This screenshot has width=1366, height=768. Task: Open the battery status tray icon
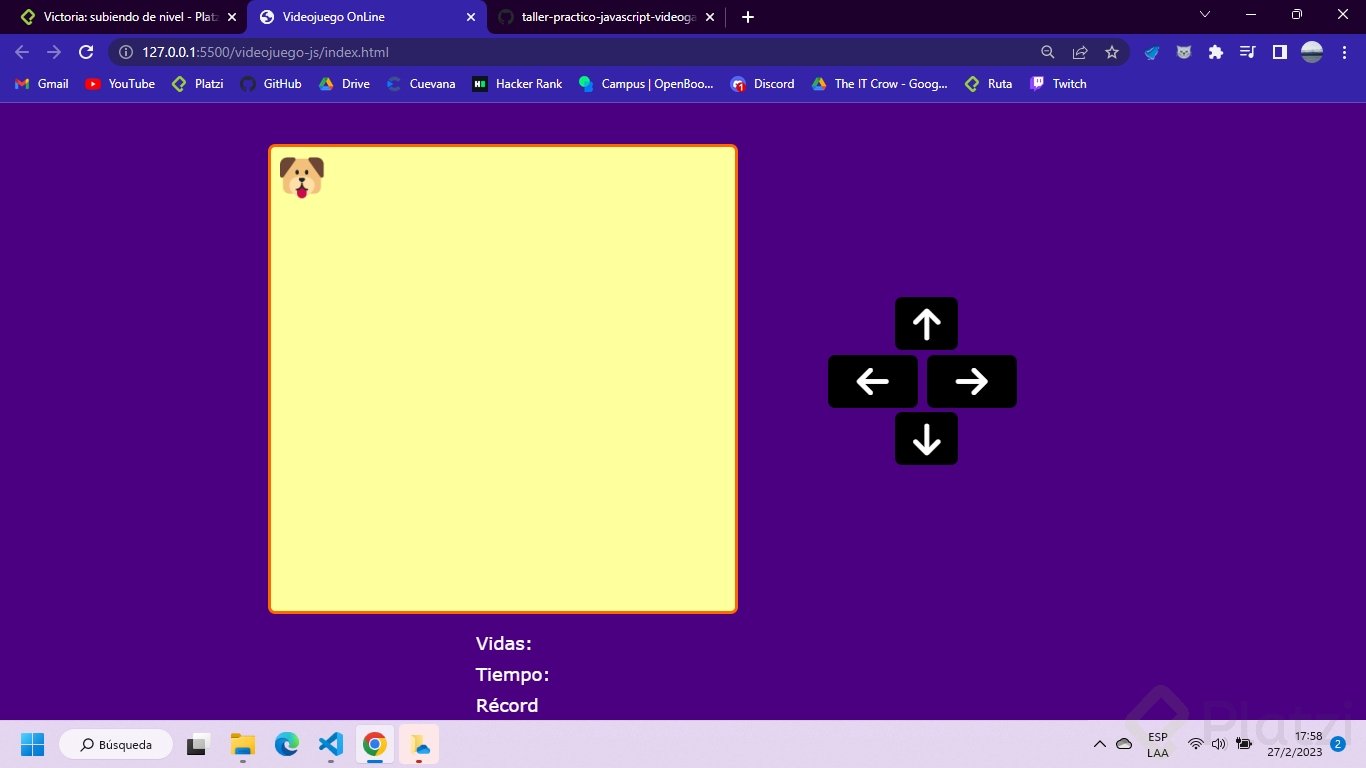[1244, 744]
